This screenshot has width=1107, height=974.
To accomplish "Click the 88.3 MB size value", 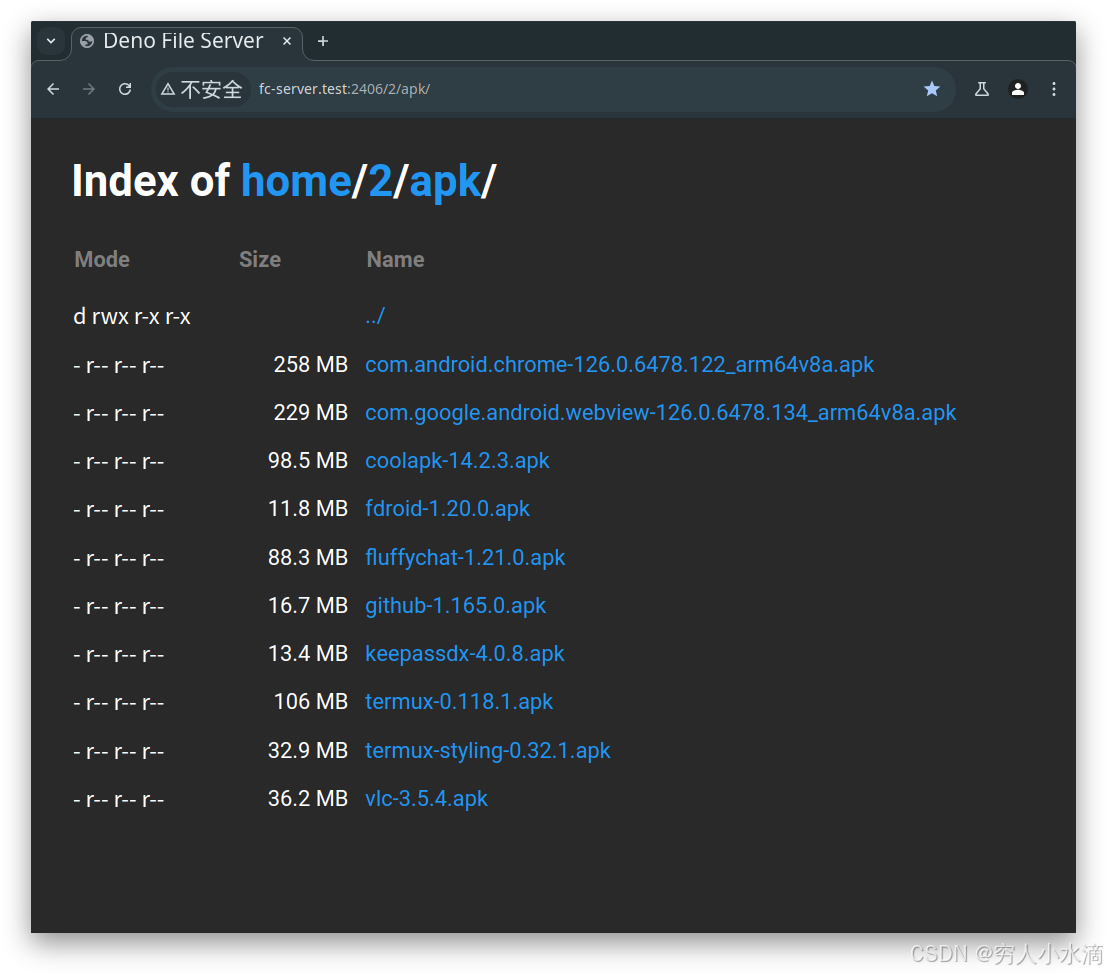I will [x=308, y=558].
